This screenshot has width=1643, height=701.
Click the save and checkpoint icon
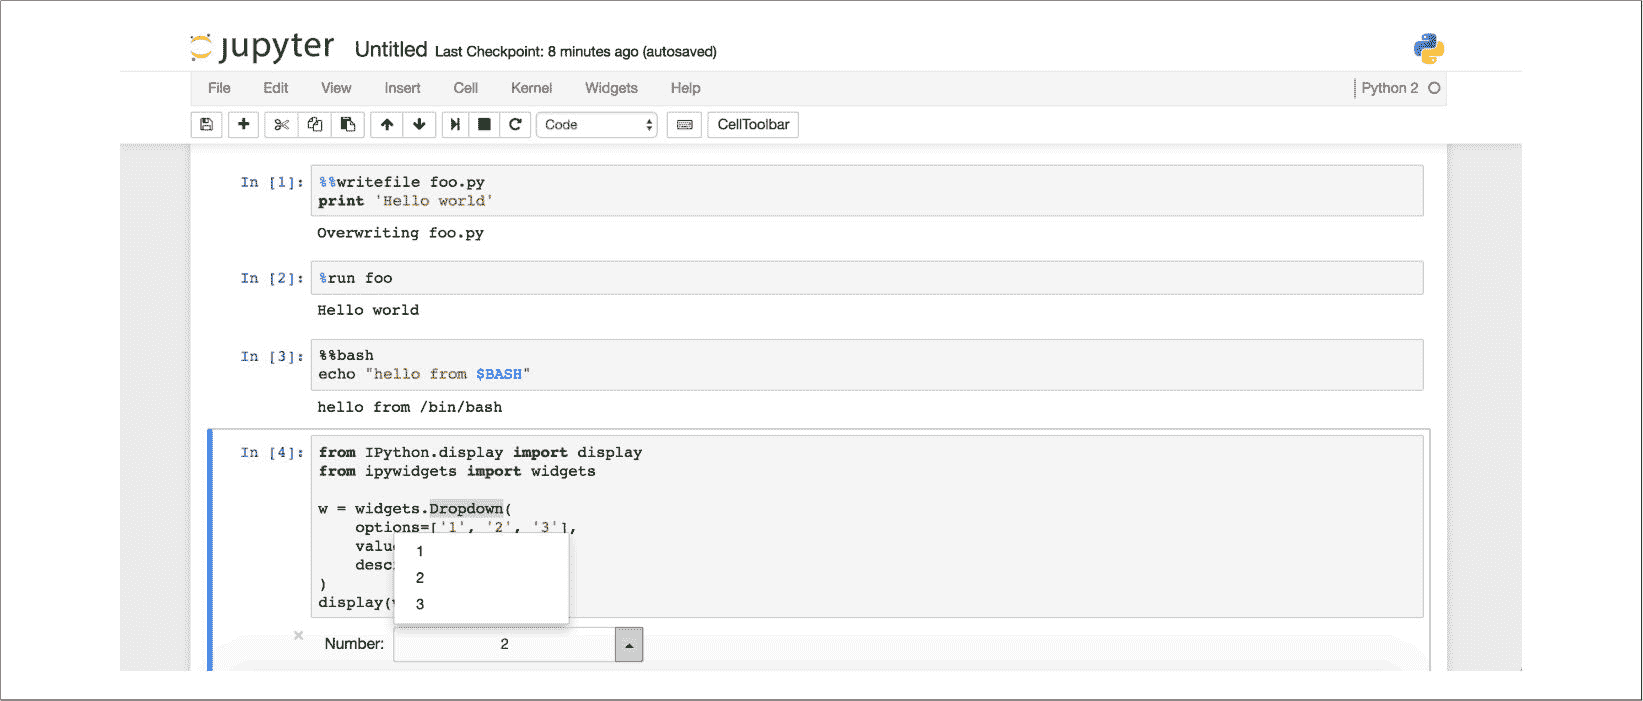(206, 125)
